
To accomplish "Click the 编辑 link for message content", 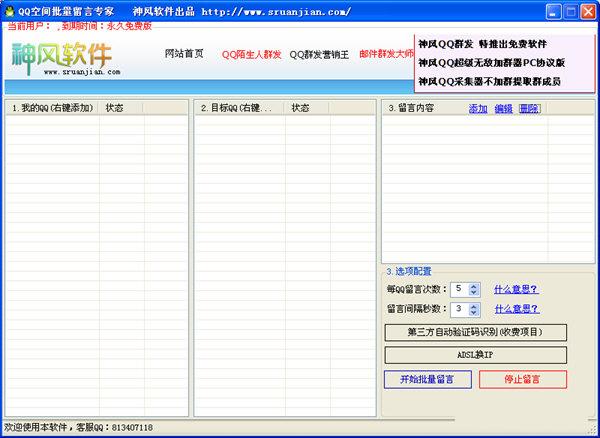I will coord(503,109).
